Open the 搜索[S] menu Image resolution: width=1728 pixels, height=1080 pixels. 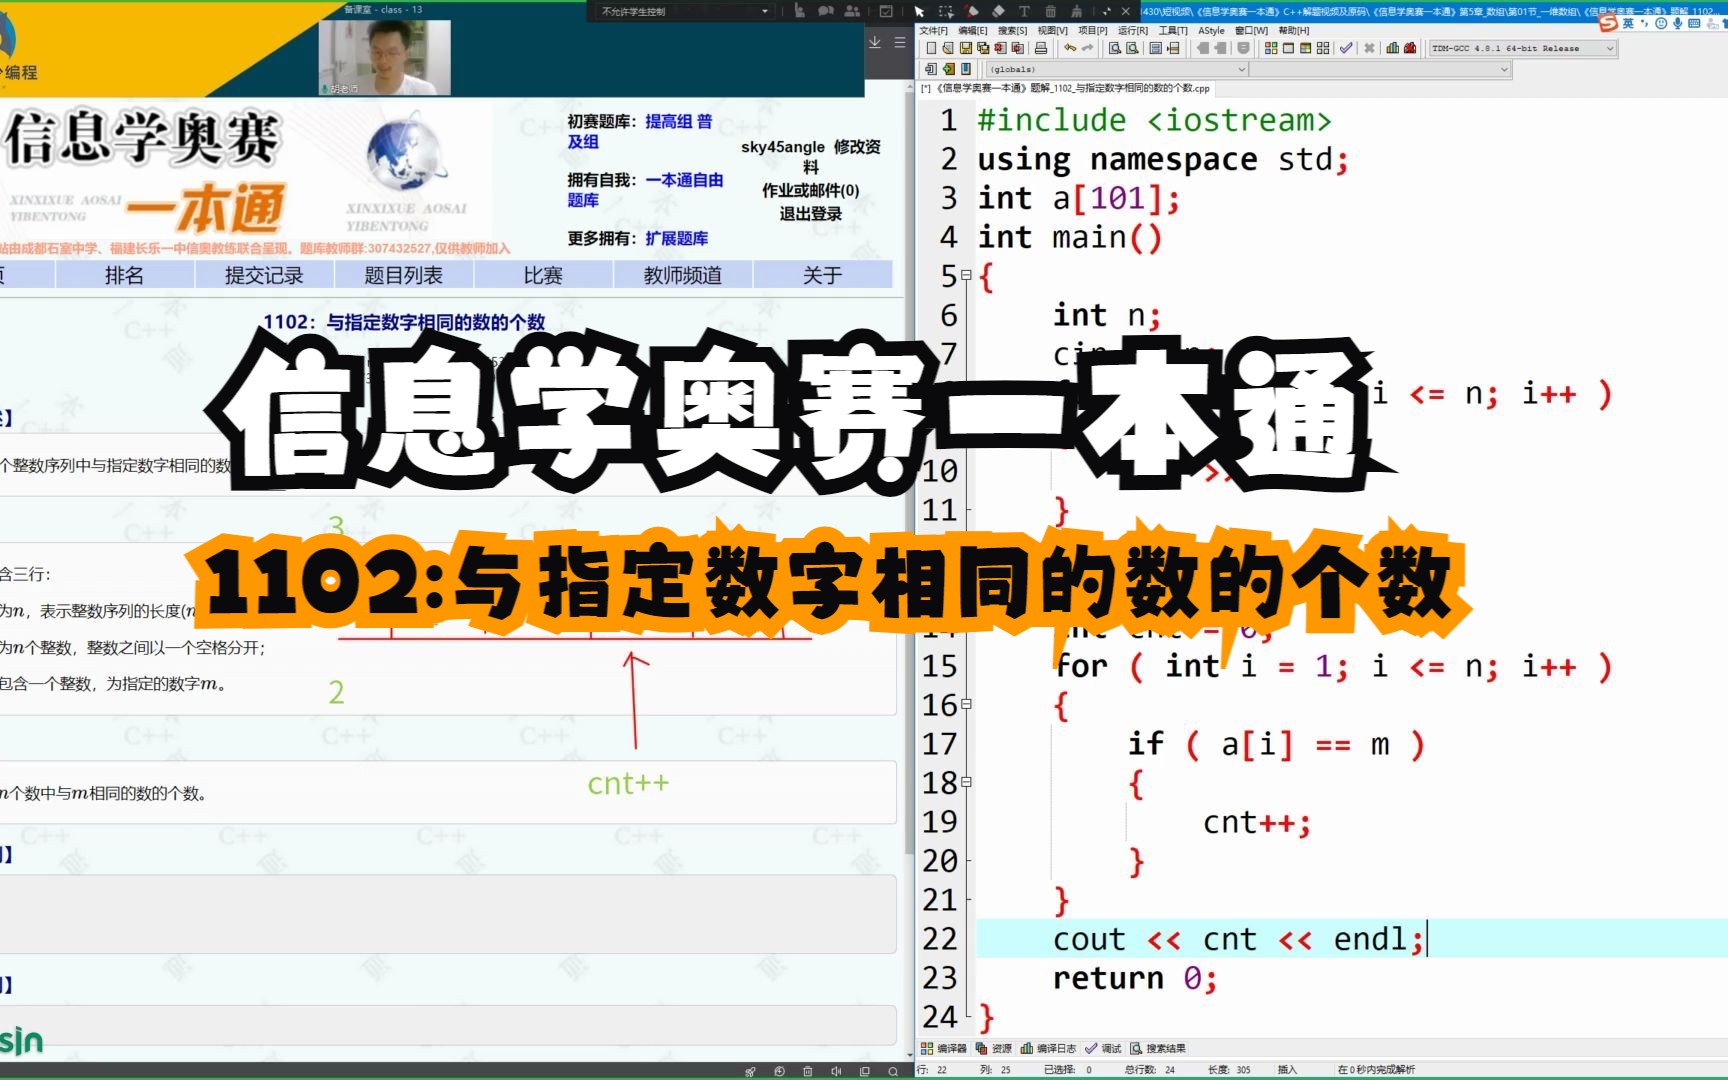(1012, 31)
